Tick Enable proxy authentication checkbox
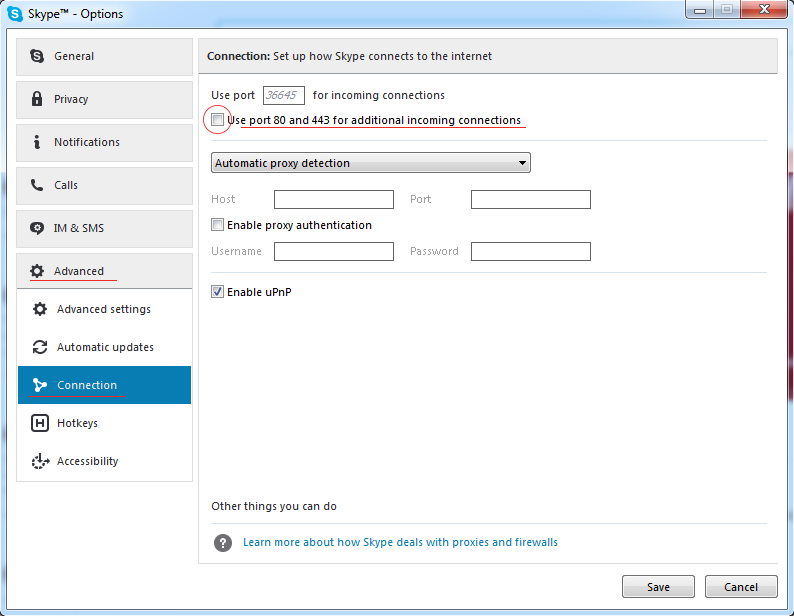The image size is (794, 616). click(217, 224)
